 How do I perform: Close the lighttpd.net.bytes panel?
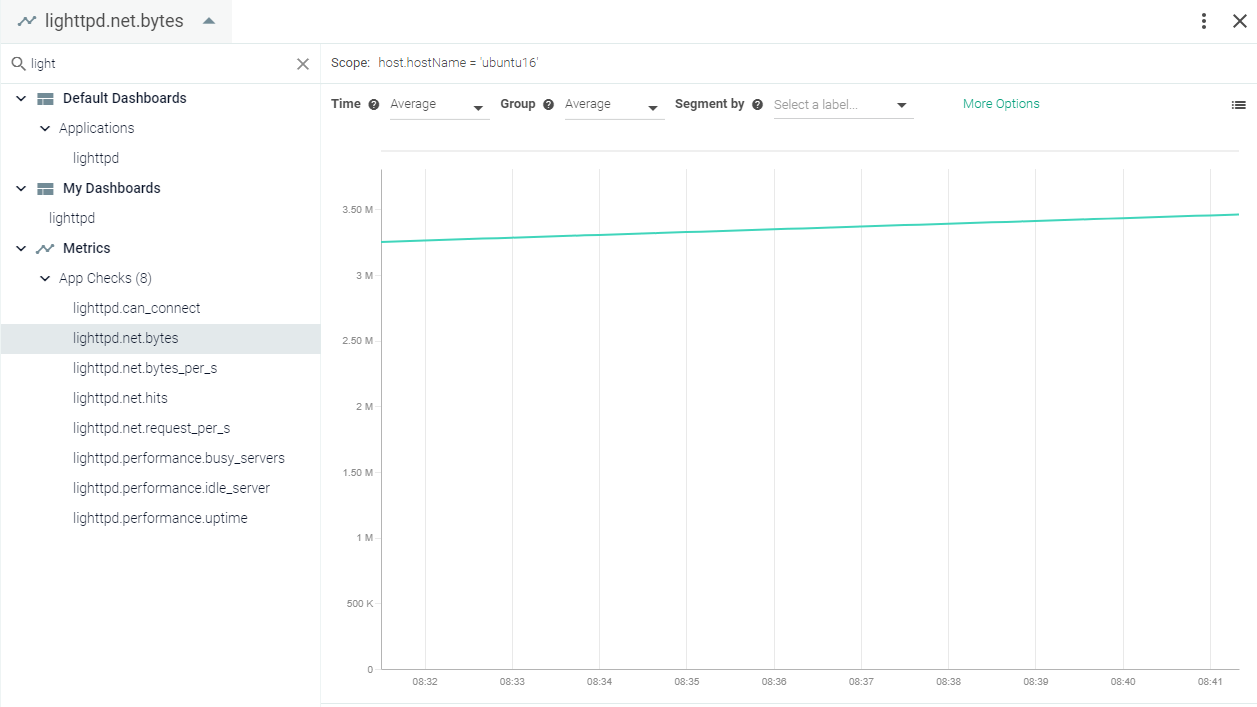[x=1240, y=21]
